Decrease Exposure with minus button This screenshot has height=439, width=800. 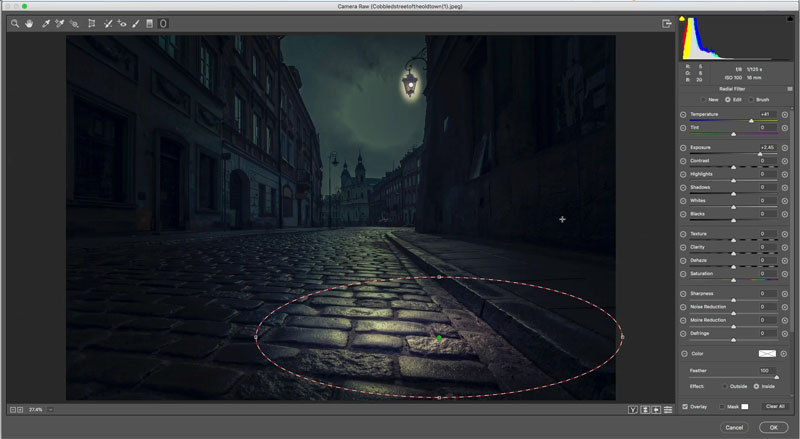[683, 148]
